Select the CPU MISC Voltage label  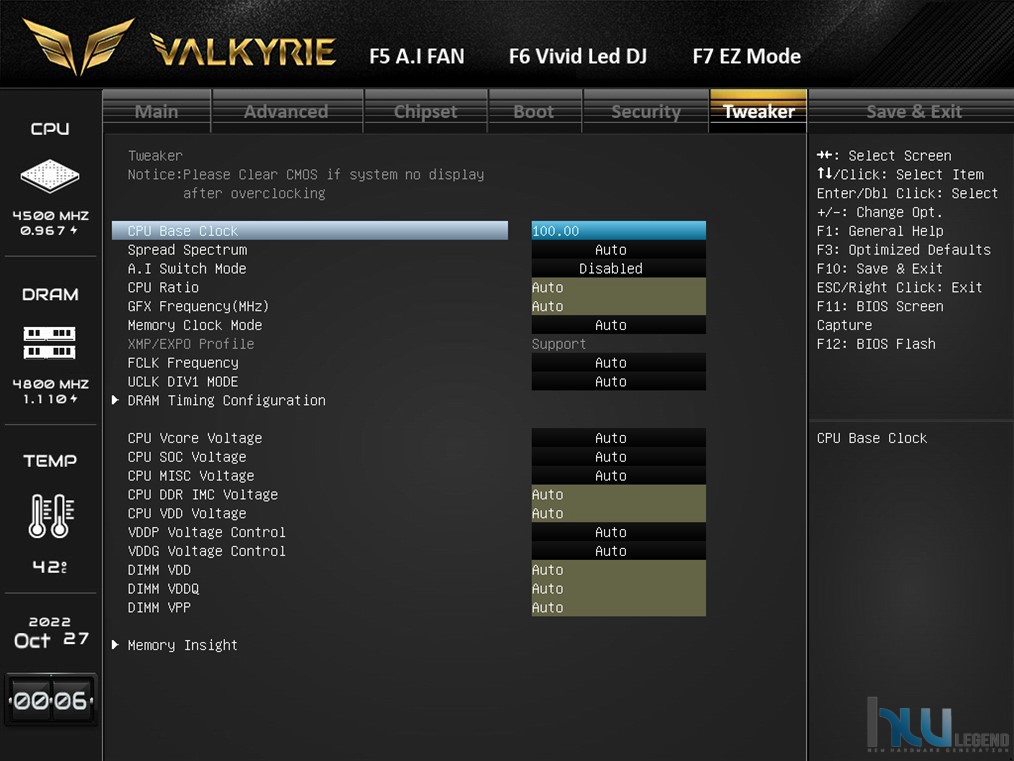(x=191, y=475)
